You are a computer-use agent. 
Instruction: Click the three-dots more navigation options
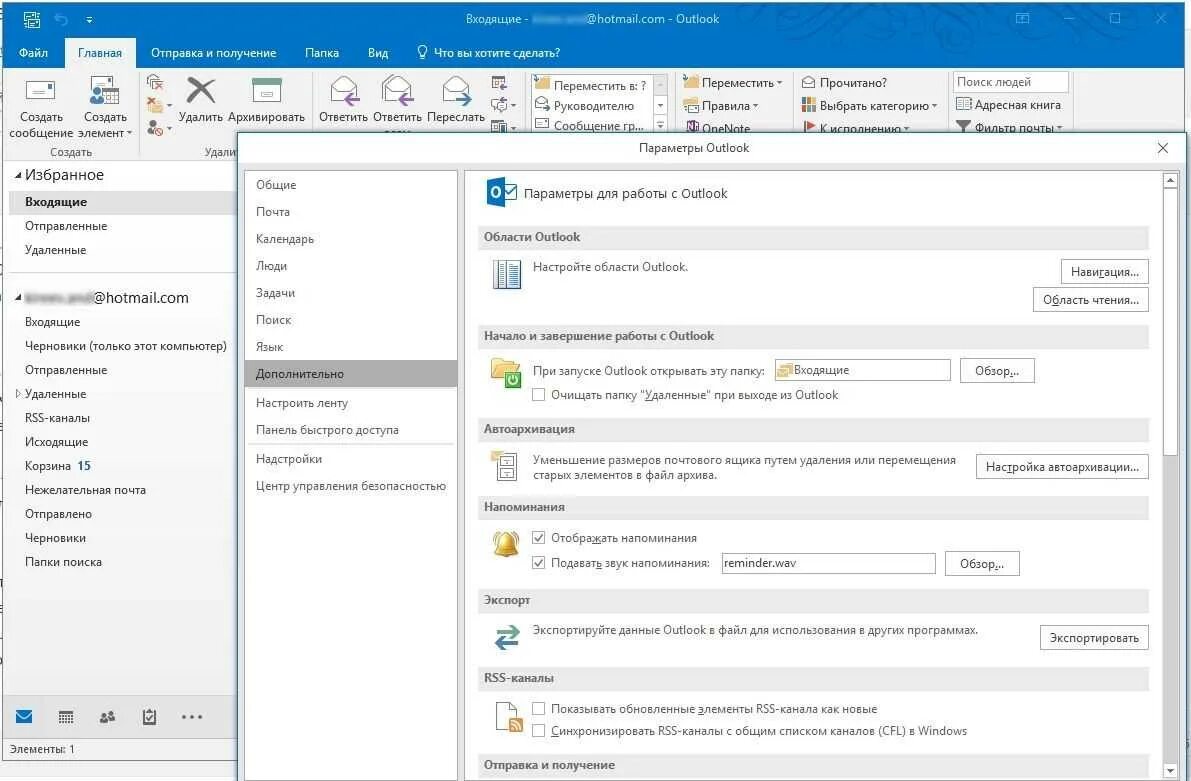click(191, 716)
